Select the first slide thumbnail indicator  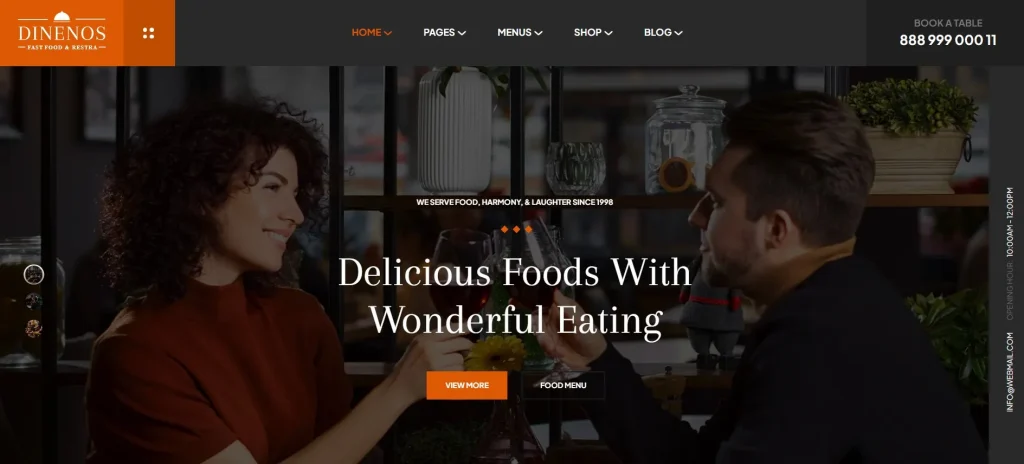point(34,274)
